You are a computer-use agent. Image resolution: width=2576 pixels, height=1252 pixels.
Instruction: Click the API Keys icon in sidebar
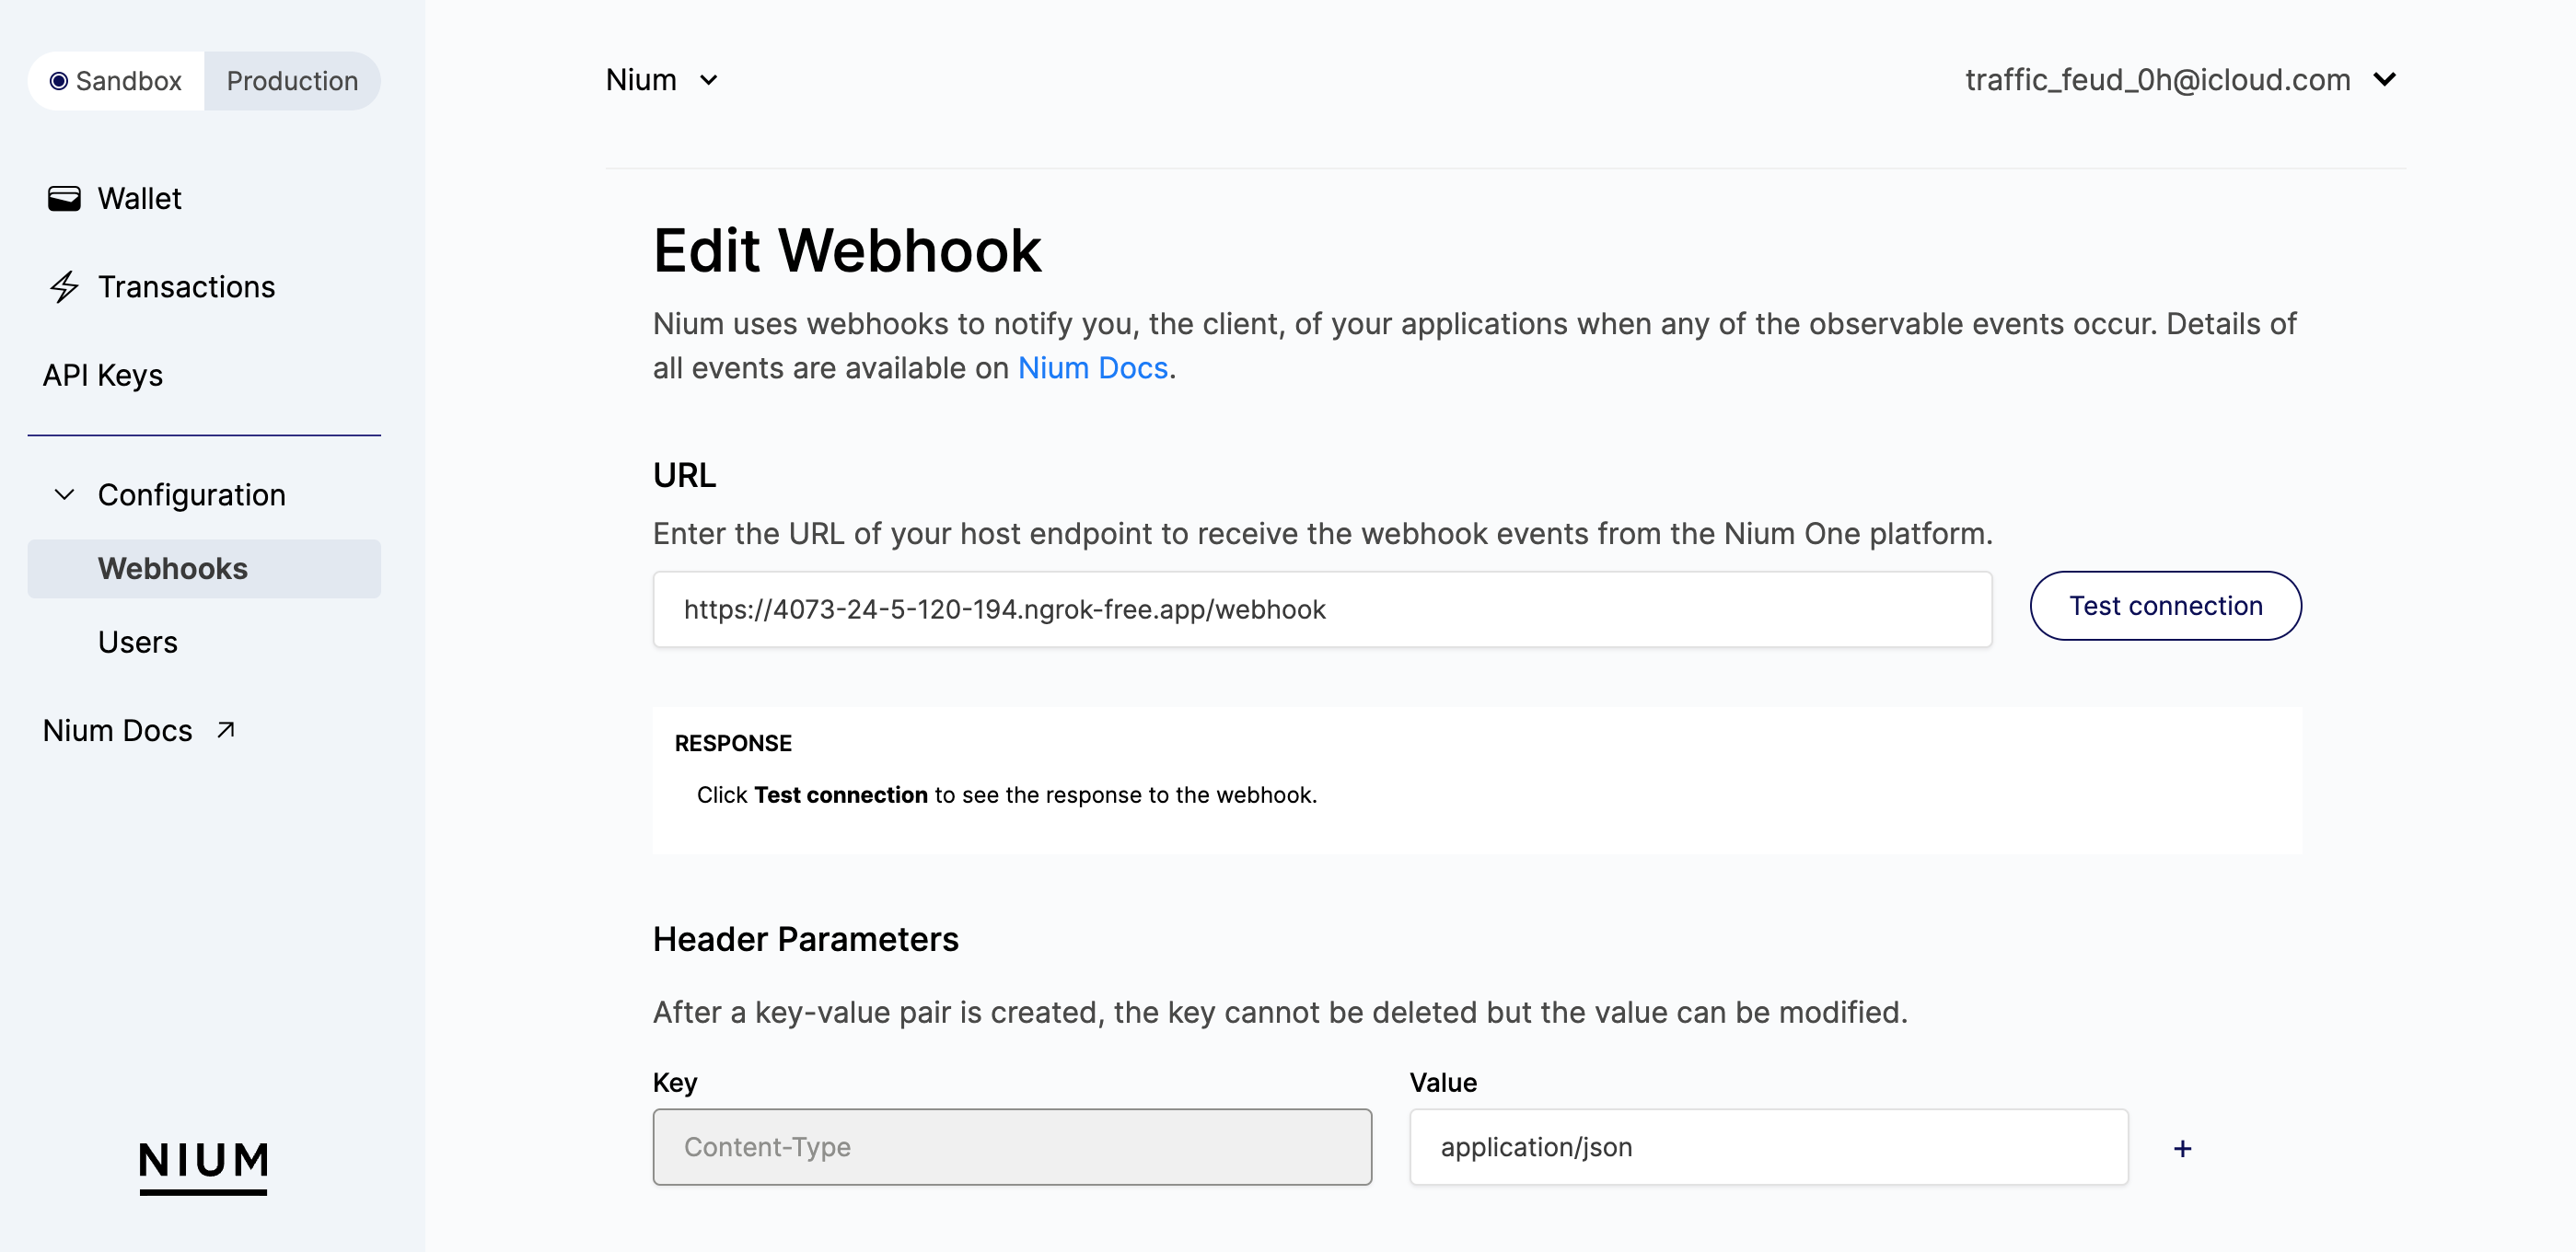tap(102, 373)
